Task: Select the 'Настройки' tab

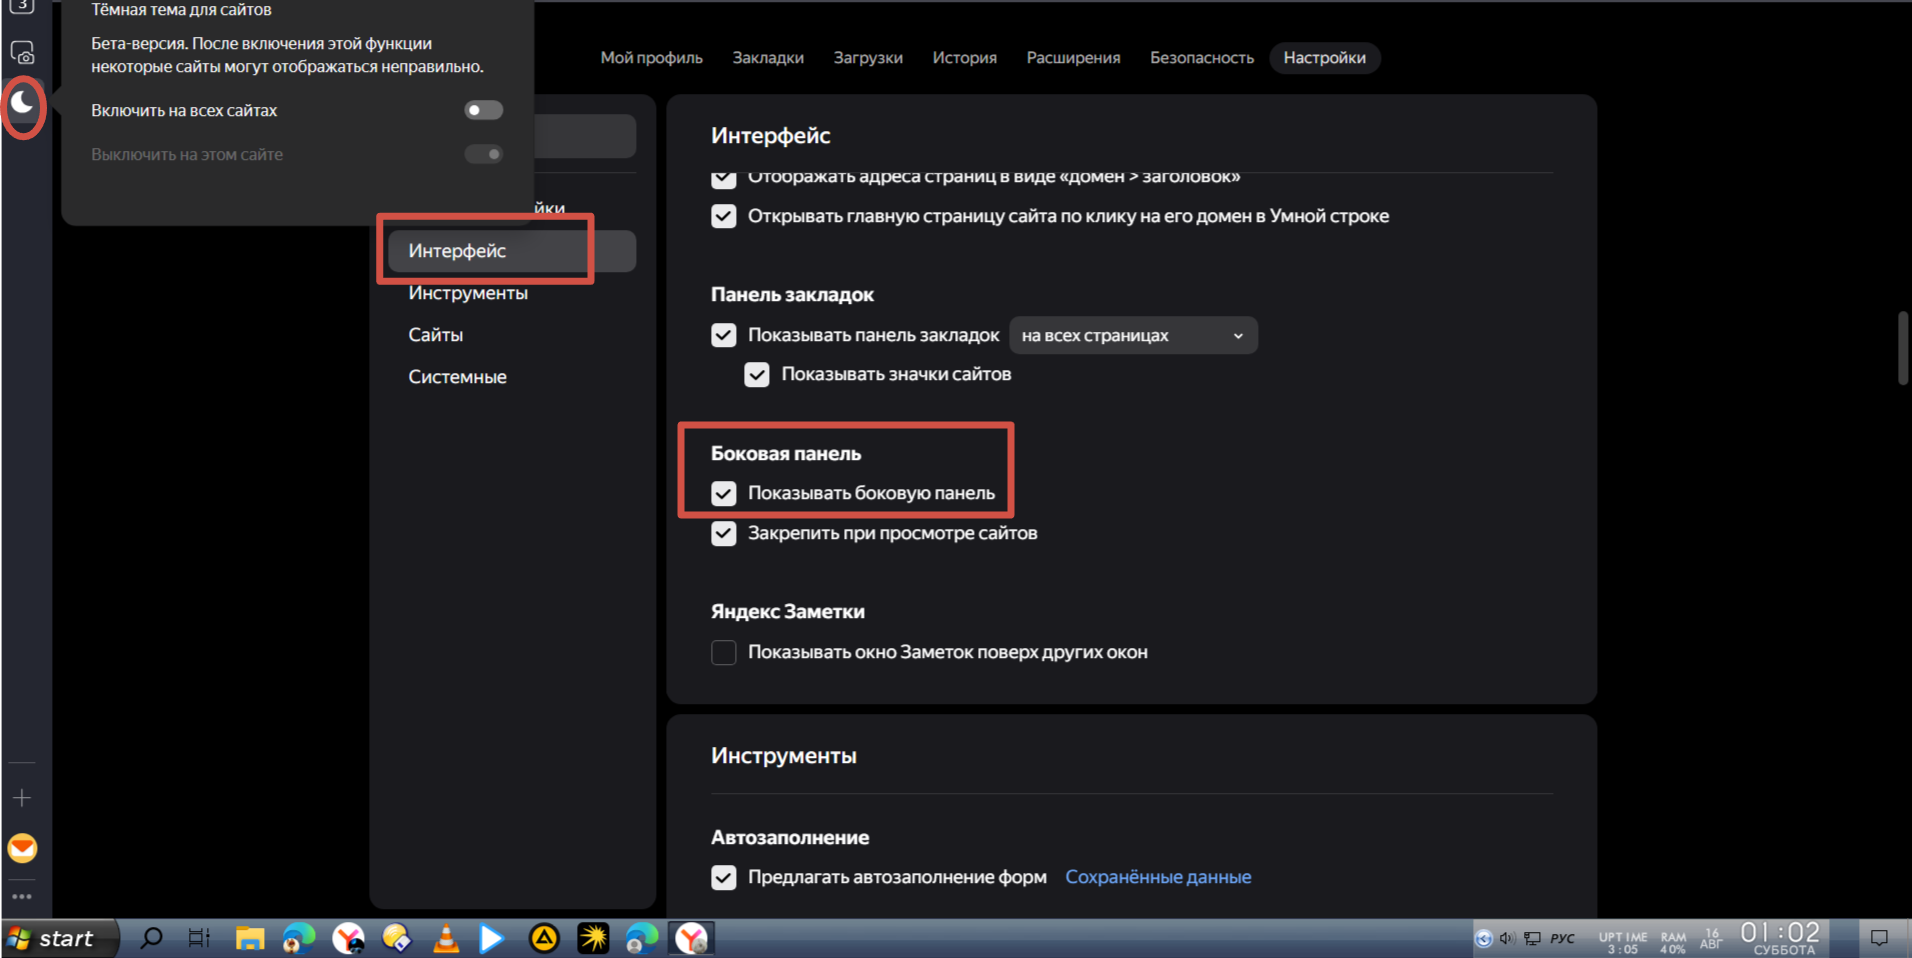Action: tap(1324, 58)
